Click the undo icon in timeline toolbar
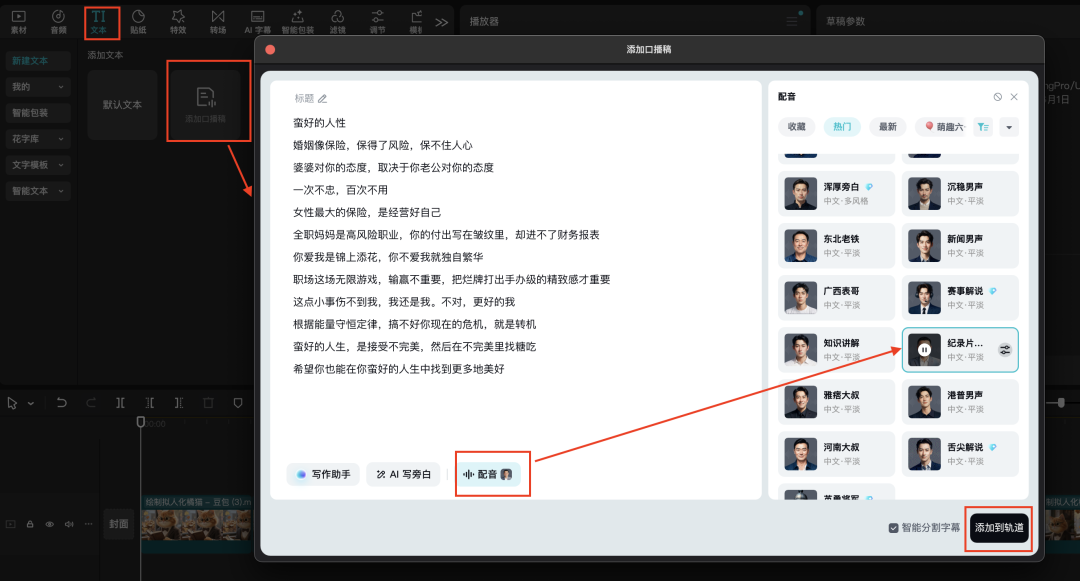 [62, 402]
